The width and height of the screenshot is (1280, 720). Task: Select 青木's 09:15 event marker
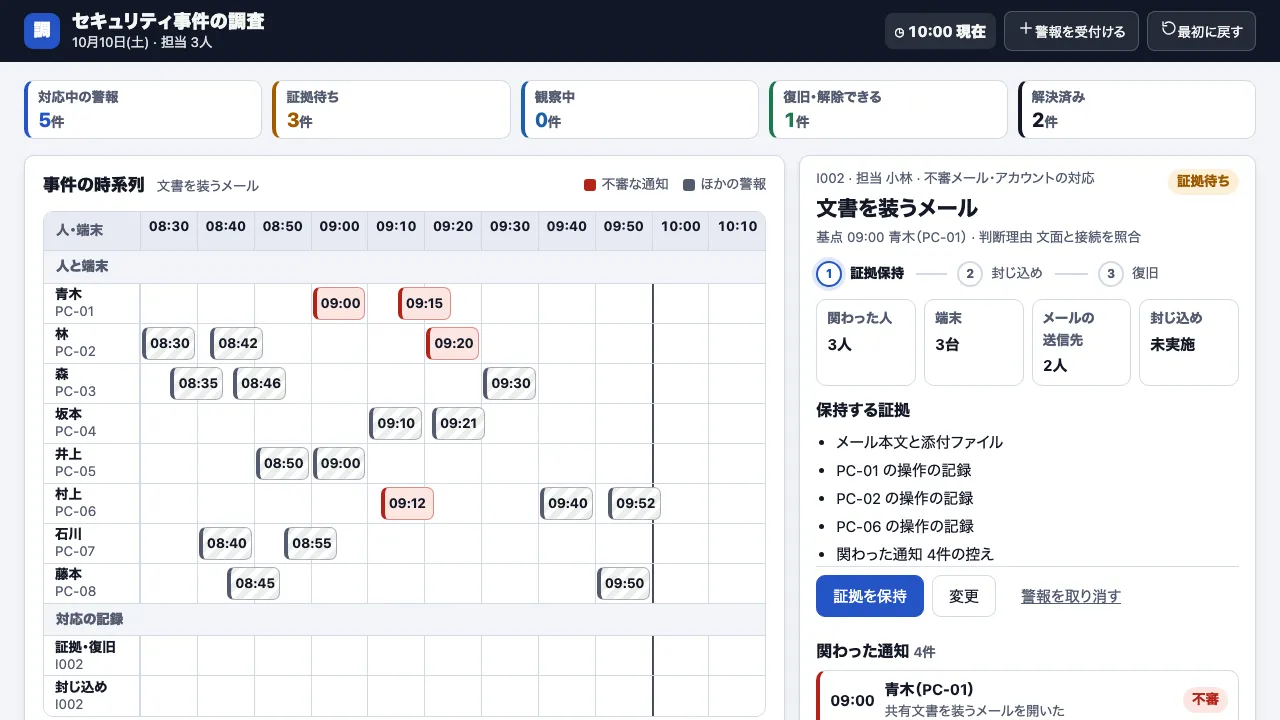tap(424, 303)
